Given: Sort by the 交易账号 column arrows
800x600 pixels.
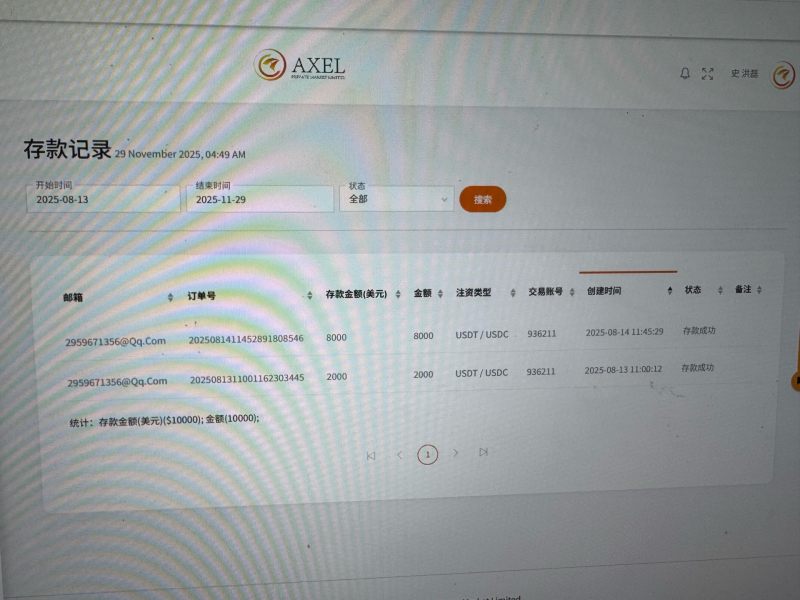Looking at the screenshot, I should tap(572, 291).
